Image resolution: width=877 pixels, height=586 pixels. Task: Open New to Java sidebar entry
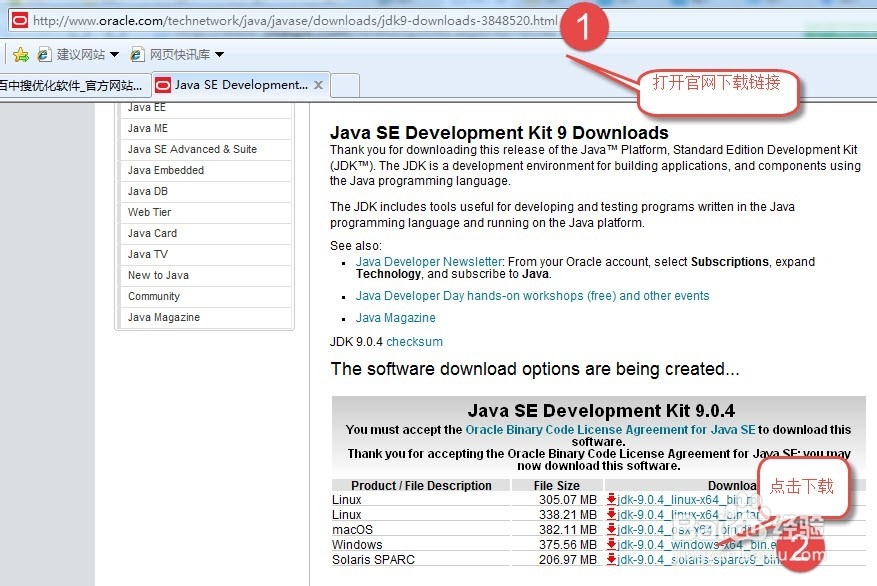(x=158, y=275)
